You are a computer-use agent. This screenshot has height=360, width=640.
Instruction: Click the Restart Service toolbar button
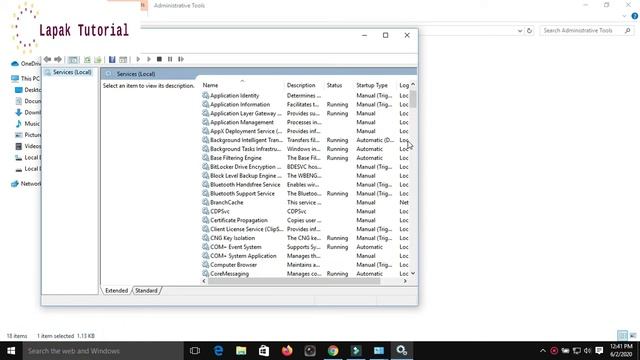point(181,59)
